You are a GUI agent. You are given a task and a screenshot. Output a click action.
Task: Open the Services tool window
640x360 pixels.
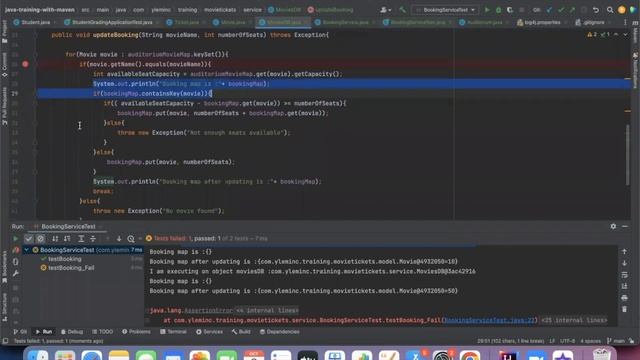point(209,332)
